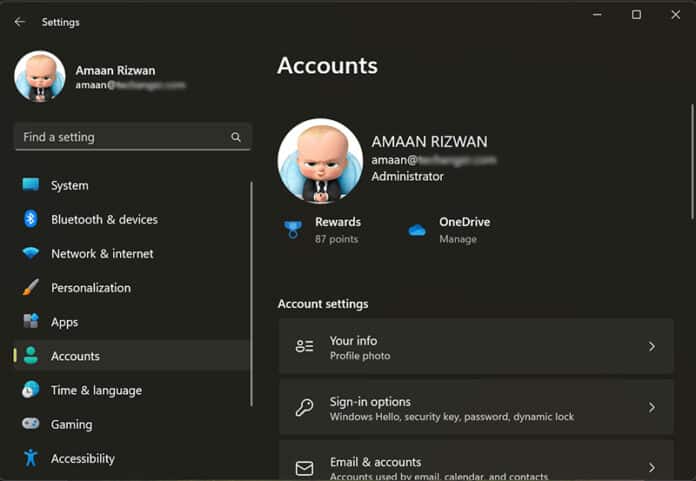
Task: Expand the Email & accounts chevron
Action: [x=652, y=467]
